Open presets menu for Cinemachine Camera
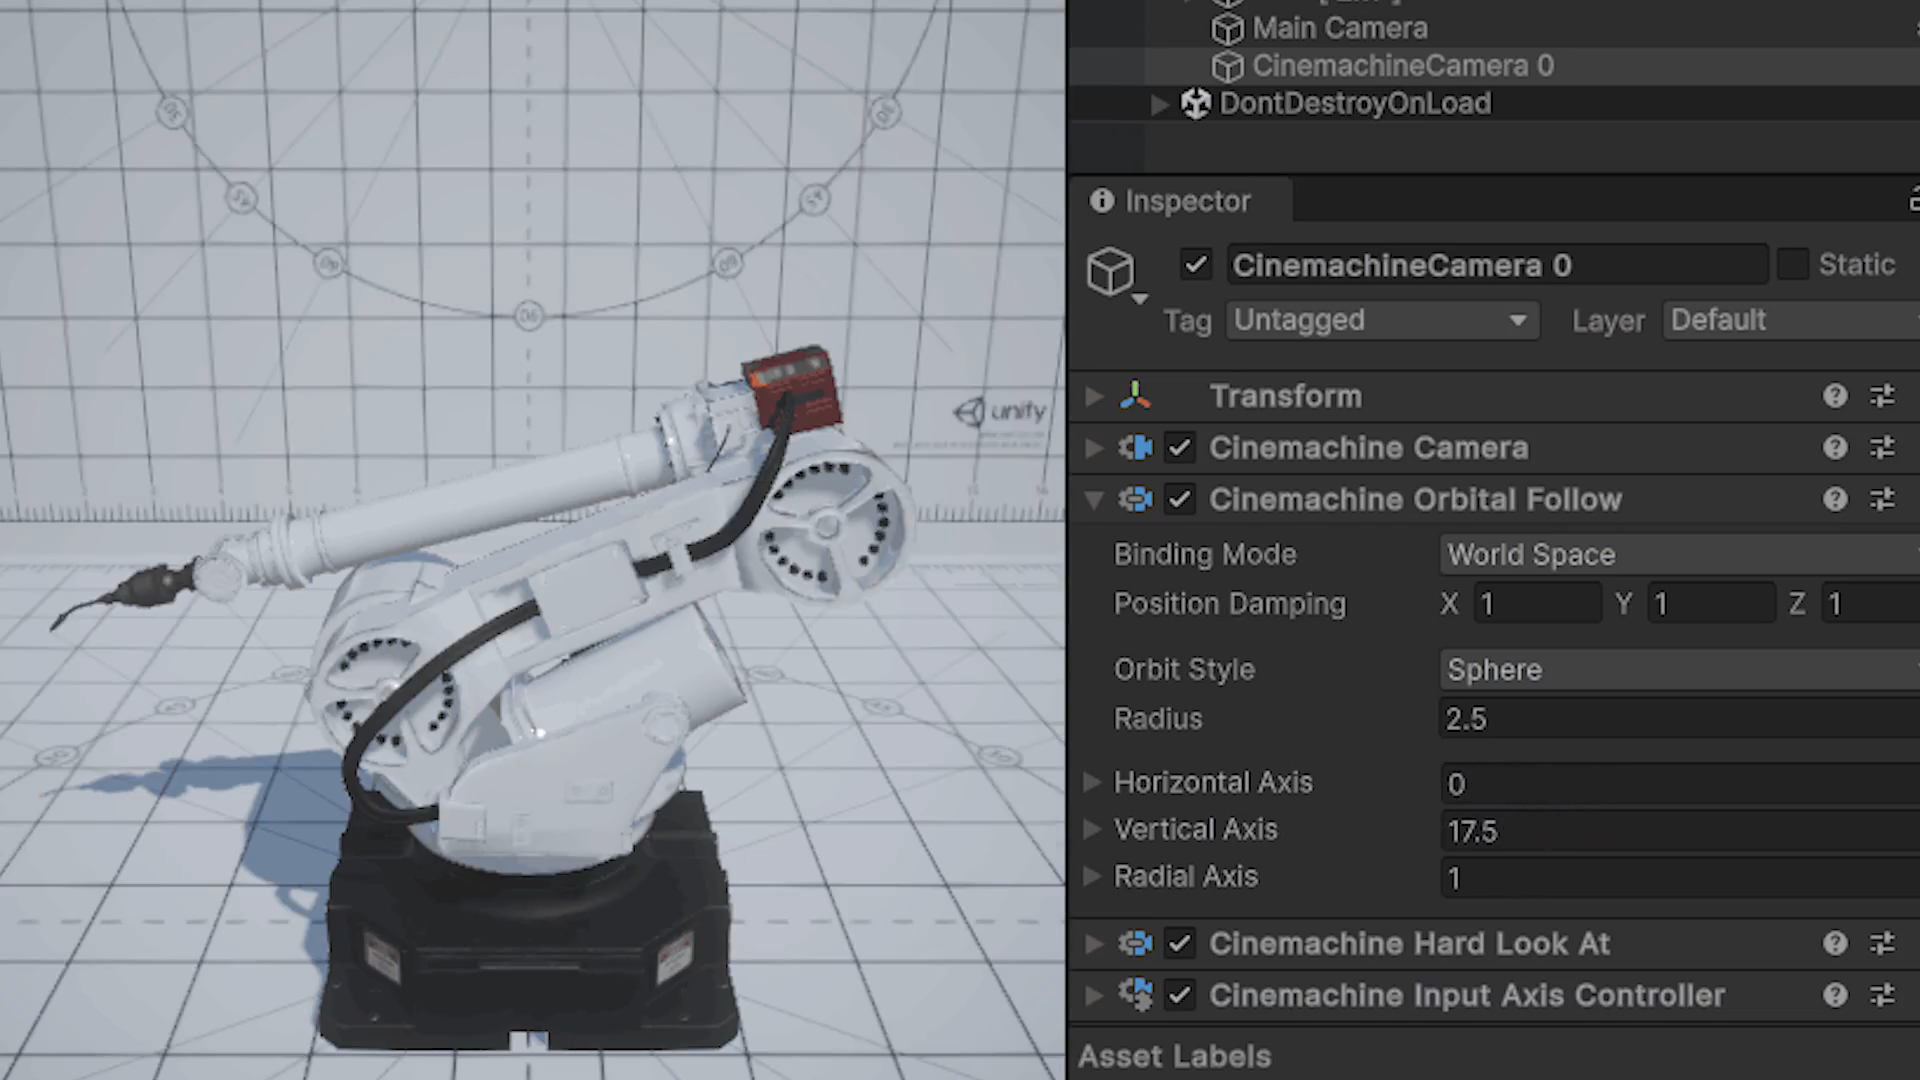 pyautogui.click(x=1882, y=448)
